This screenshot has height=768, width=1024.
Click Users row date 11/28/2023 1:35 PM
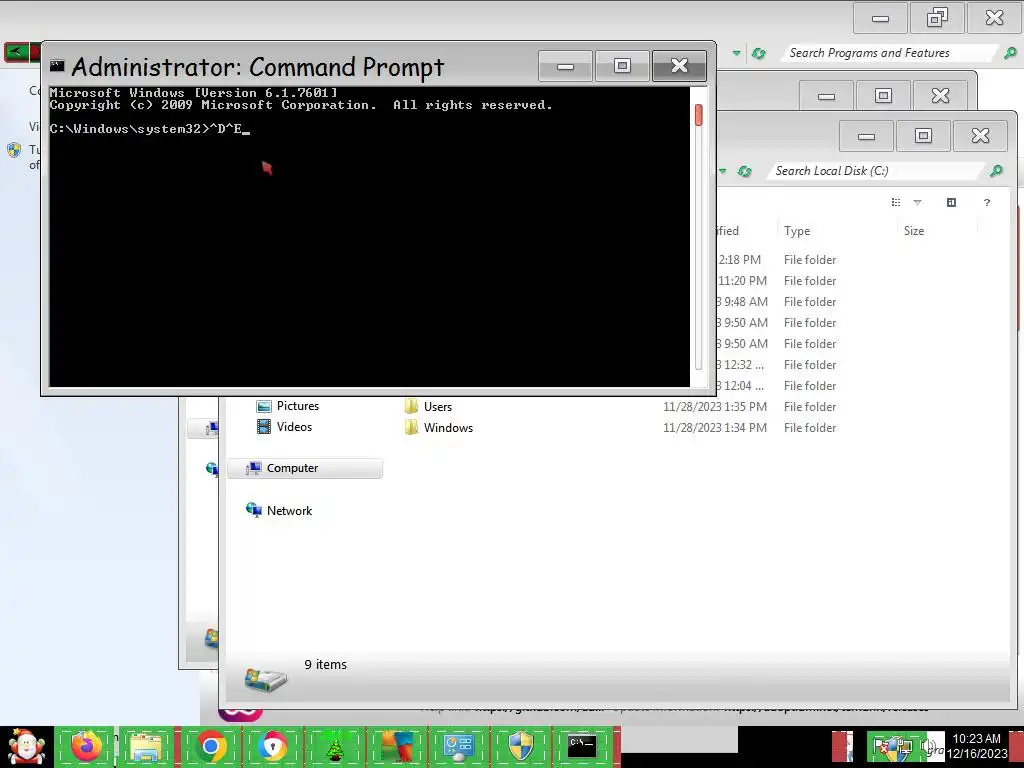(714, 407)
